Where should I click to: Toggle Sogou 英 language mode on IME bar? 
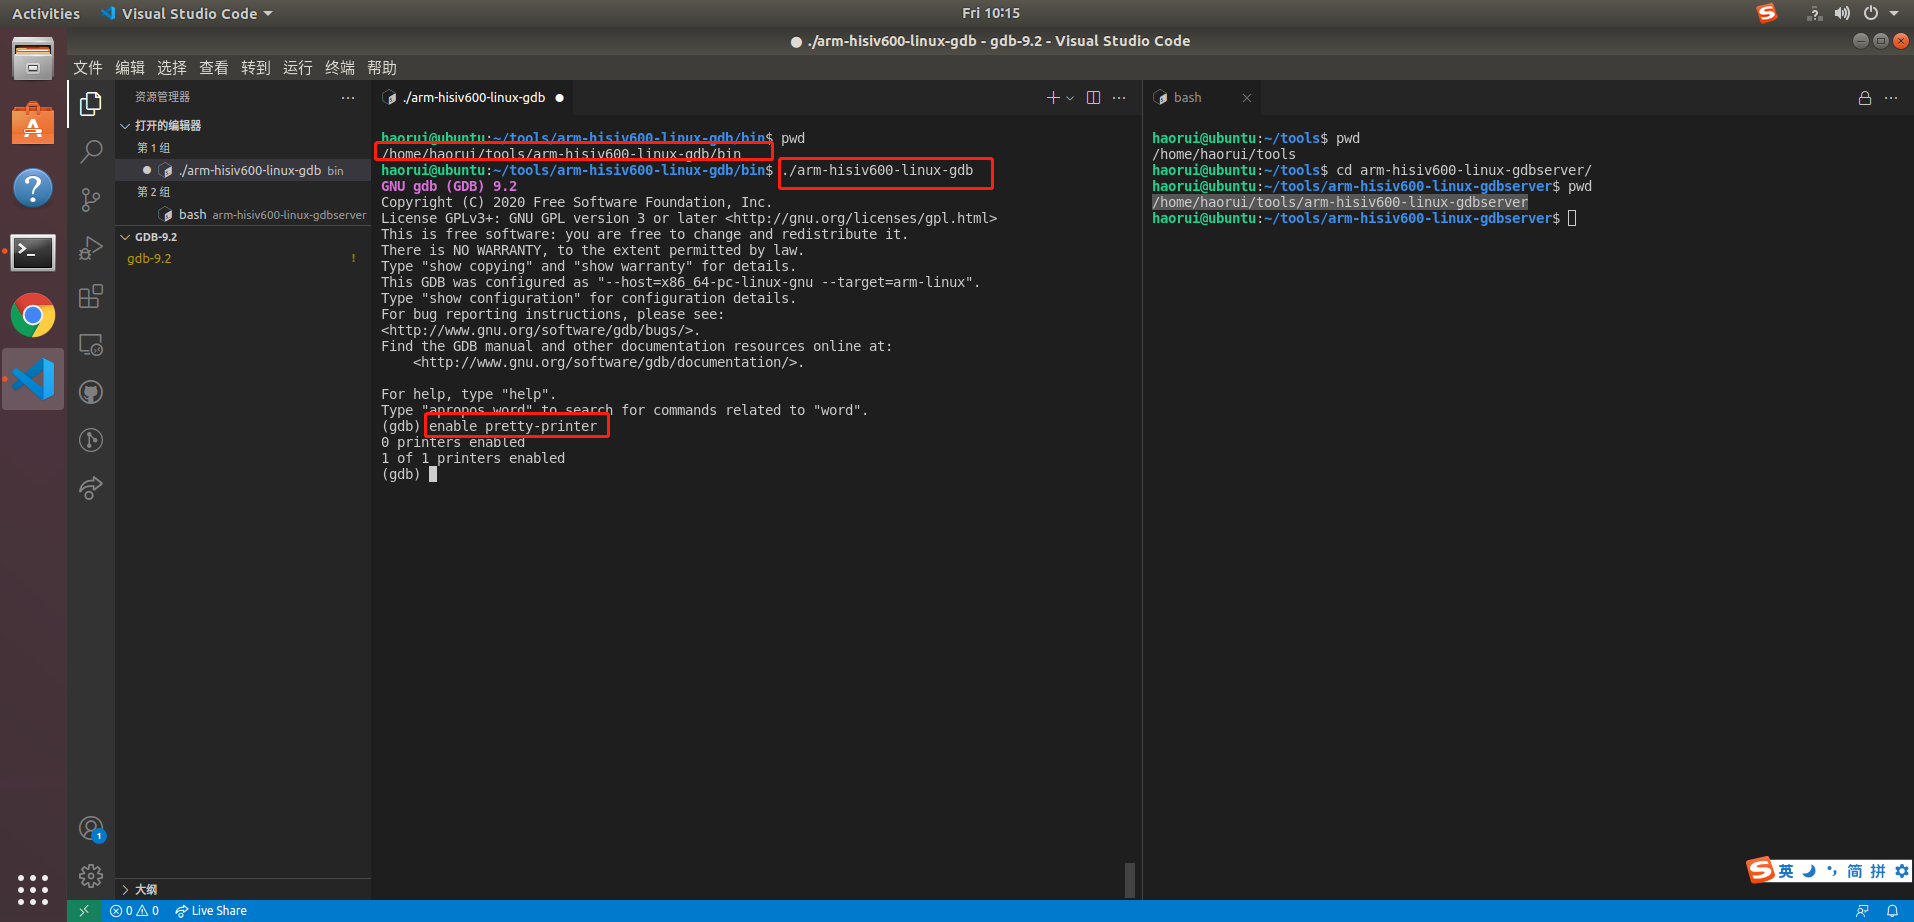click(x=1786, y=871)
